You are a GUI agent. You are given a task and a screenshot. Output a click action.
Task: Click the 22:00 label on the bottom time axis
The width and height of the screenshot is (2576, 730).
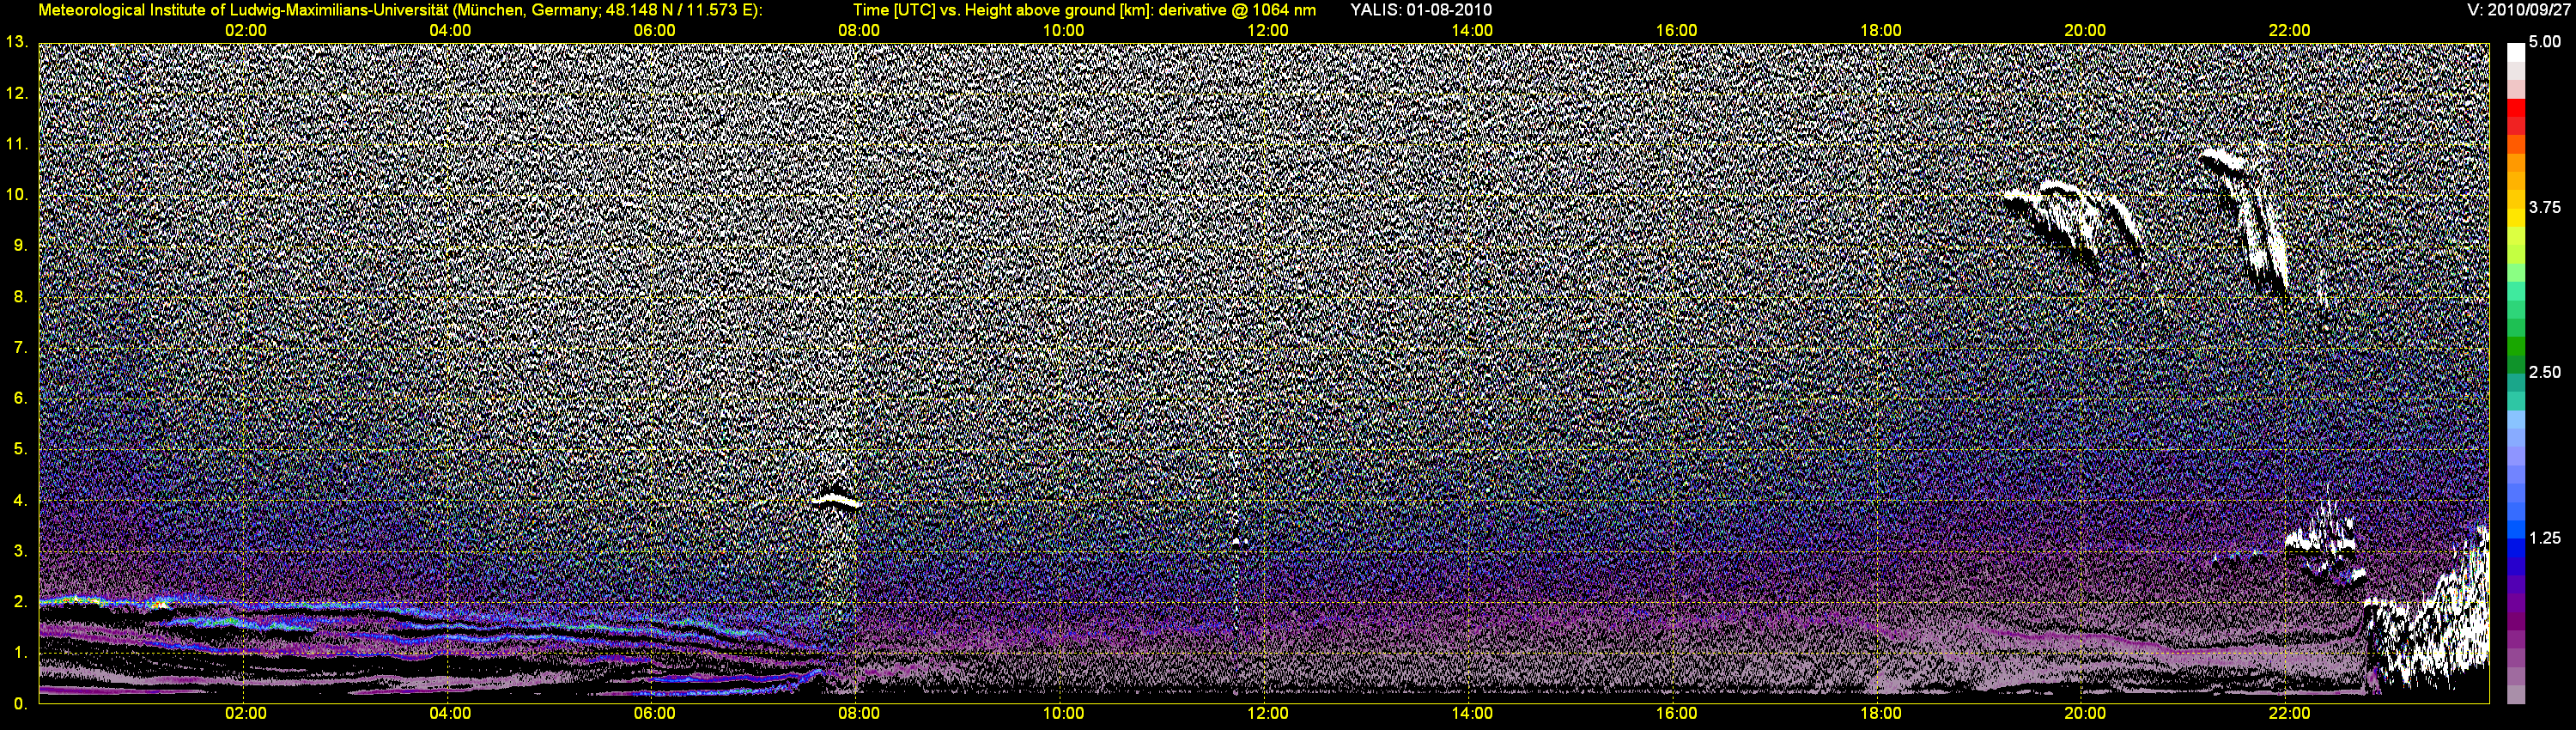[2289, 714]
